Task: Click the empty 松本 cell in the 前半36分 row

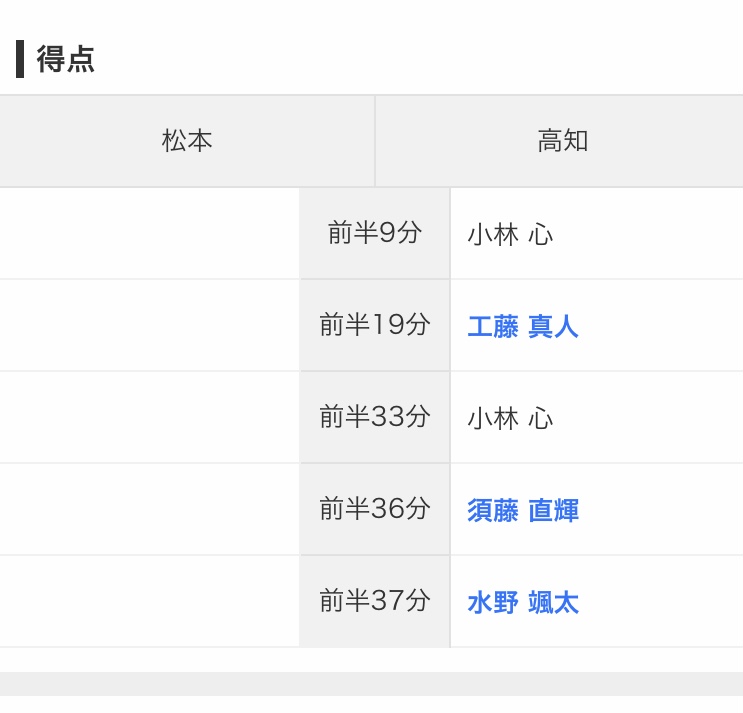Action: coord(150,509)
